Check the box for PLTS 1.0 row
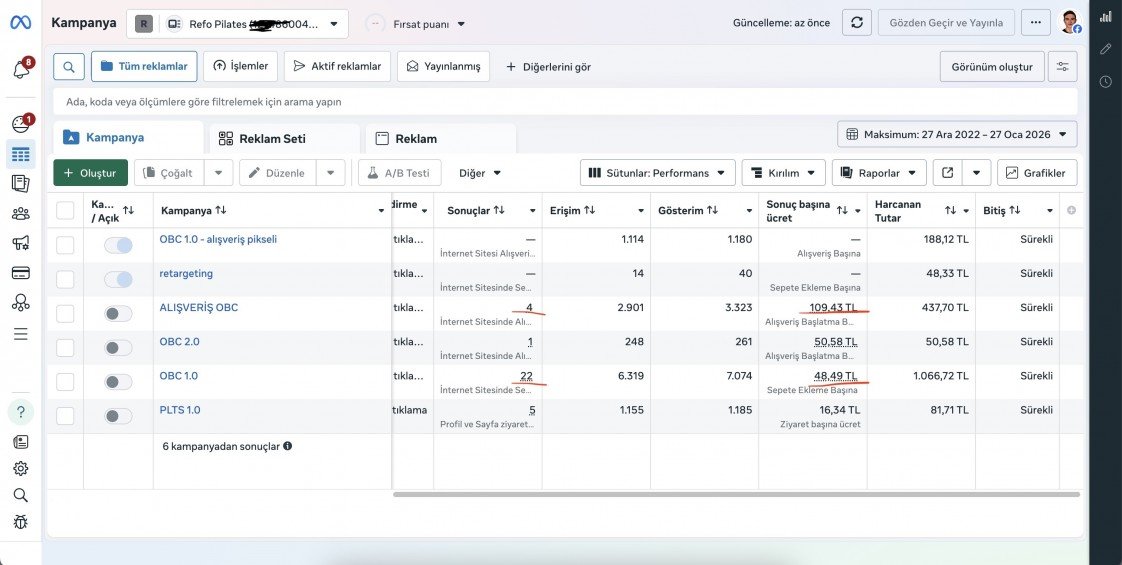This screenshot has width=1122, height=565. click(65, 416)
